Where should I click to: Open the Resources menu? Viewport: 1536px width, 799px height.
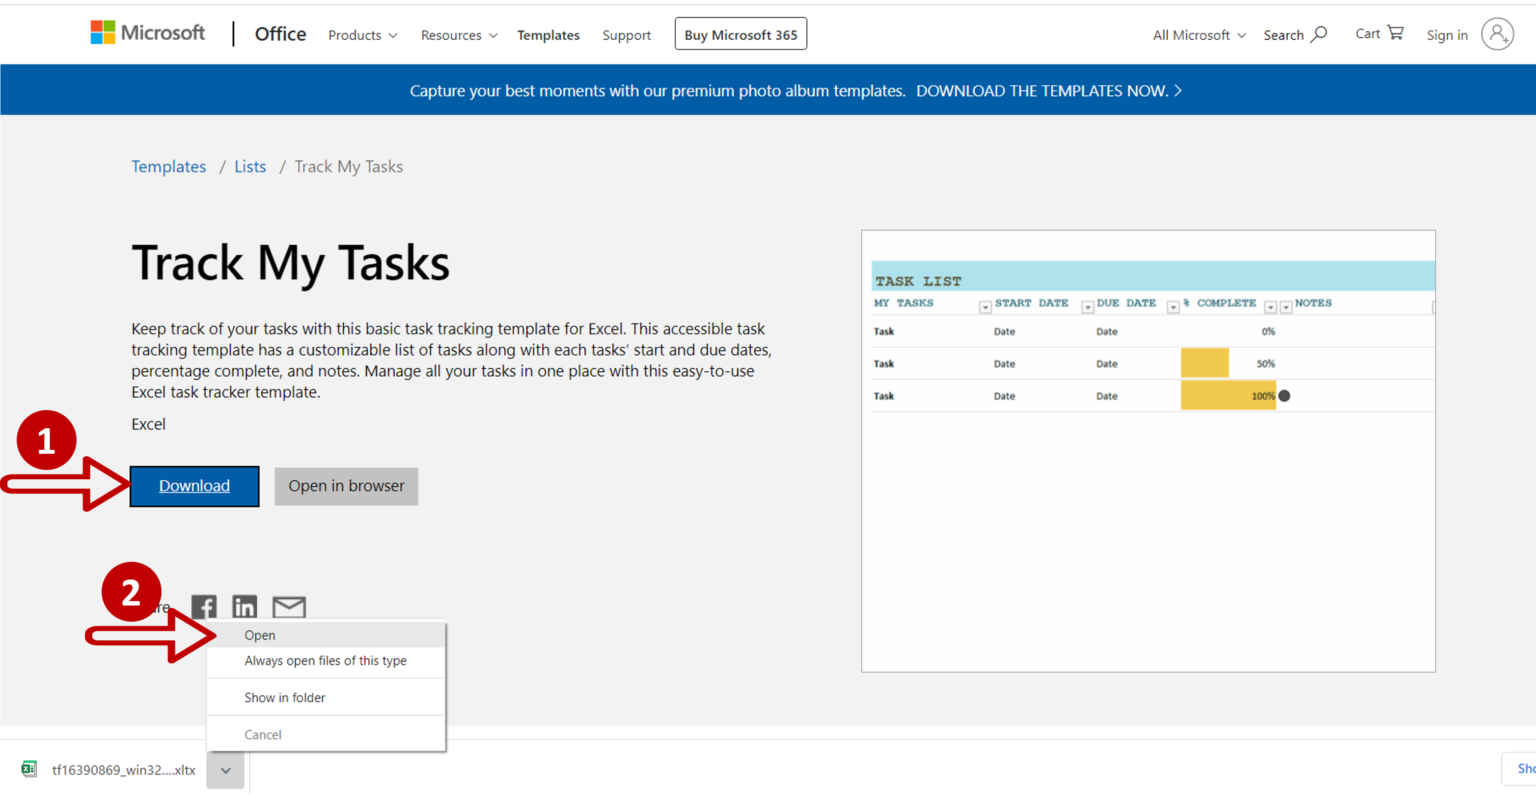pos(458,34)
